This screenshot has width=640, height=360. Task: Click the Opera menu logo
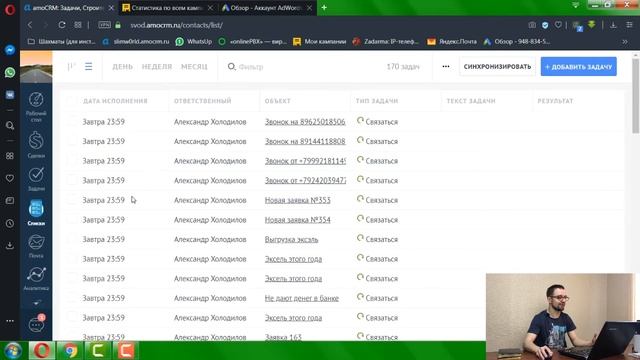(10, 9)
